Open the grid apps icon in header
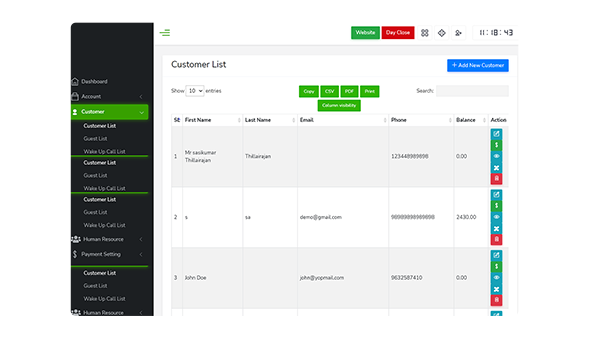The height and width of the screenshot is (360, 590). coord(424,33)
